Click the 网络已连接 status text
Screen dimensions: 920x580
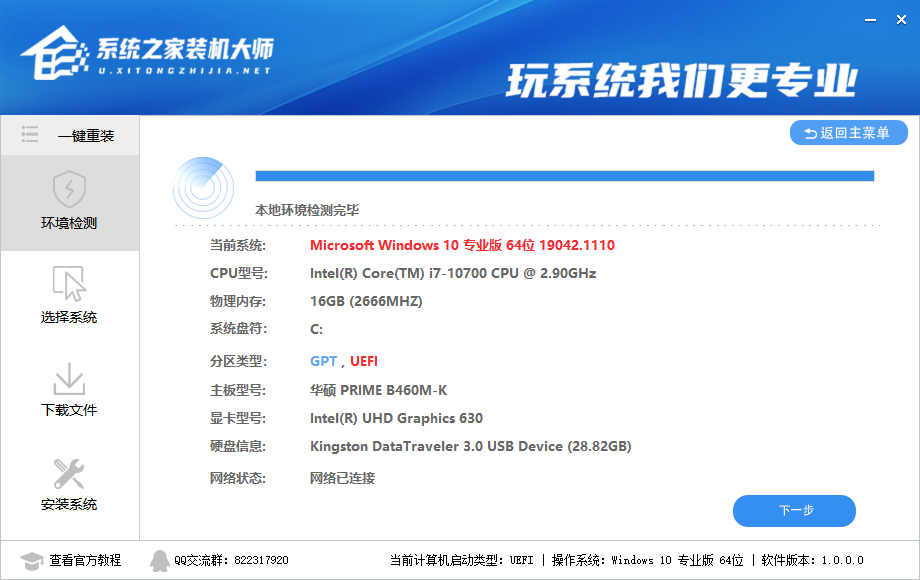coord(341,478)
